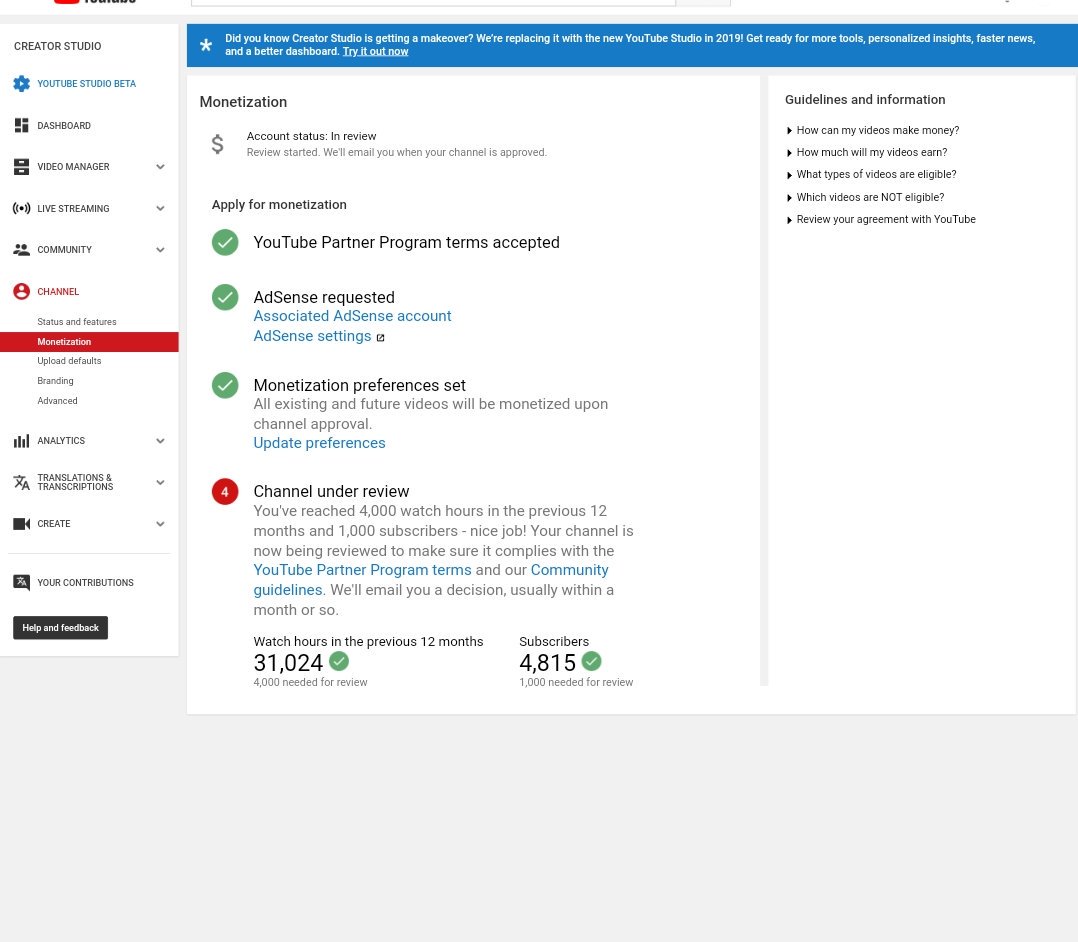1078x942 pixels.
Task: Click the asterisk icon in blue banner
Action: pos(206,45)
